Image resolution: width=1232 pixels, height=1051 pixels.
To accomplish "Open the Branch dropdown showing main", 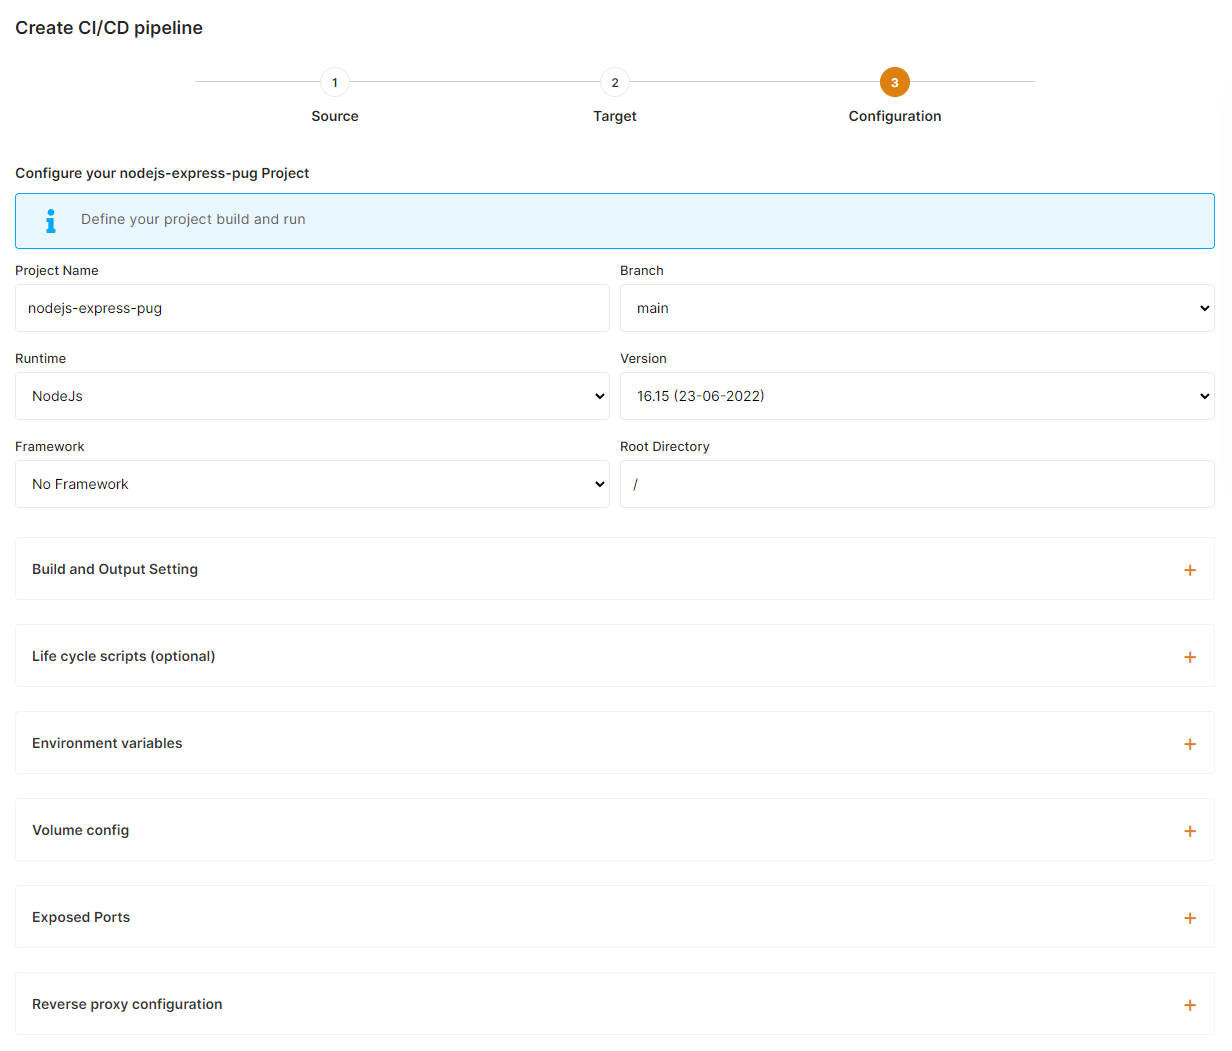I will 916,308.
